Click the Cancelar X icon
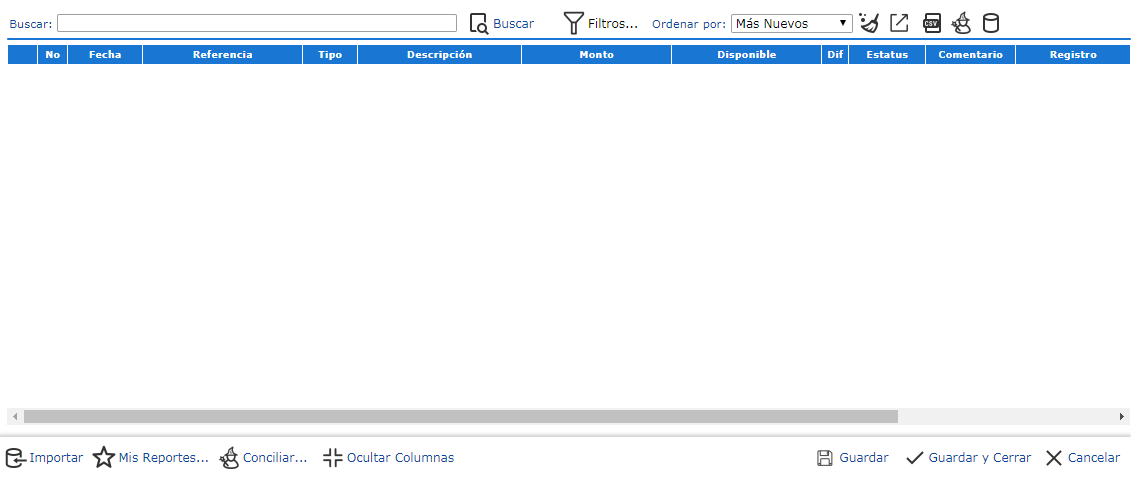The height and width of the screenshot is (478, 1131). coord(1054,458)
